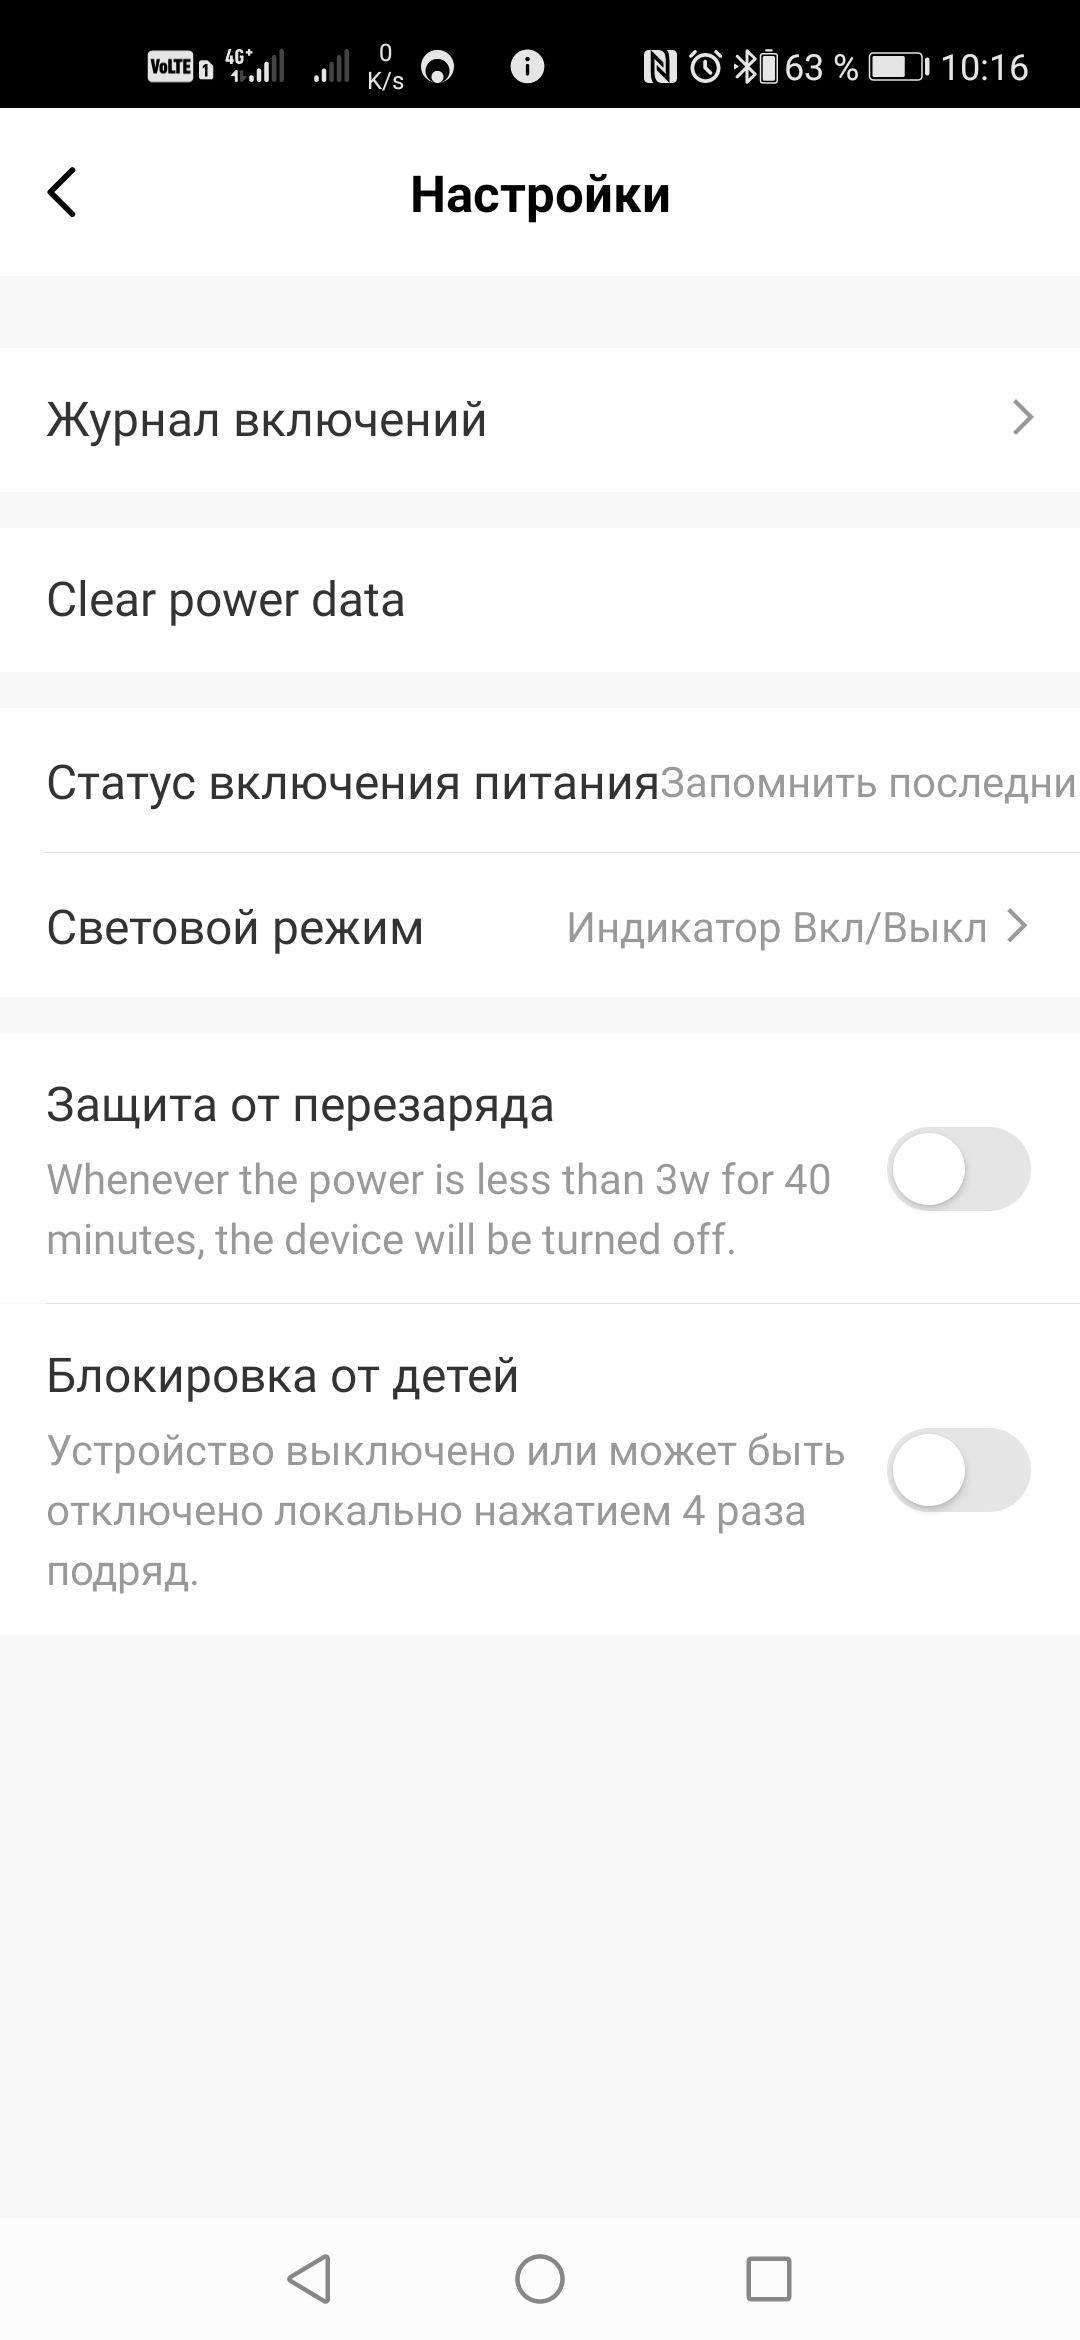
Task: Open Световой режим chevron arrow
Action: [x=1017, y=926]
